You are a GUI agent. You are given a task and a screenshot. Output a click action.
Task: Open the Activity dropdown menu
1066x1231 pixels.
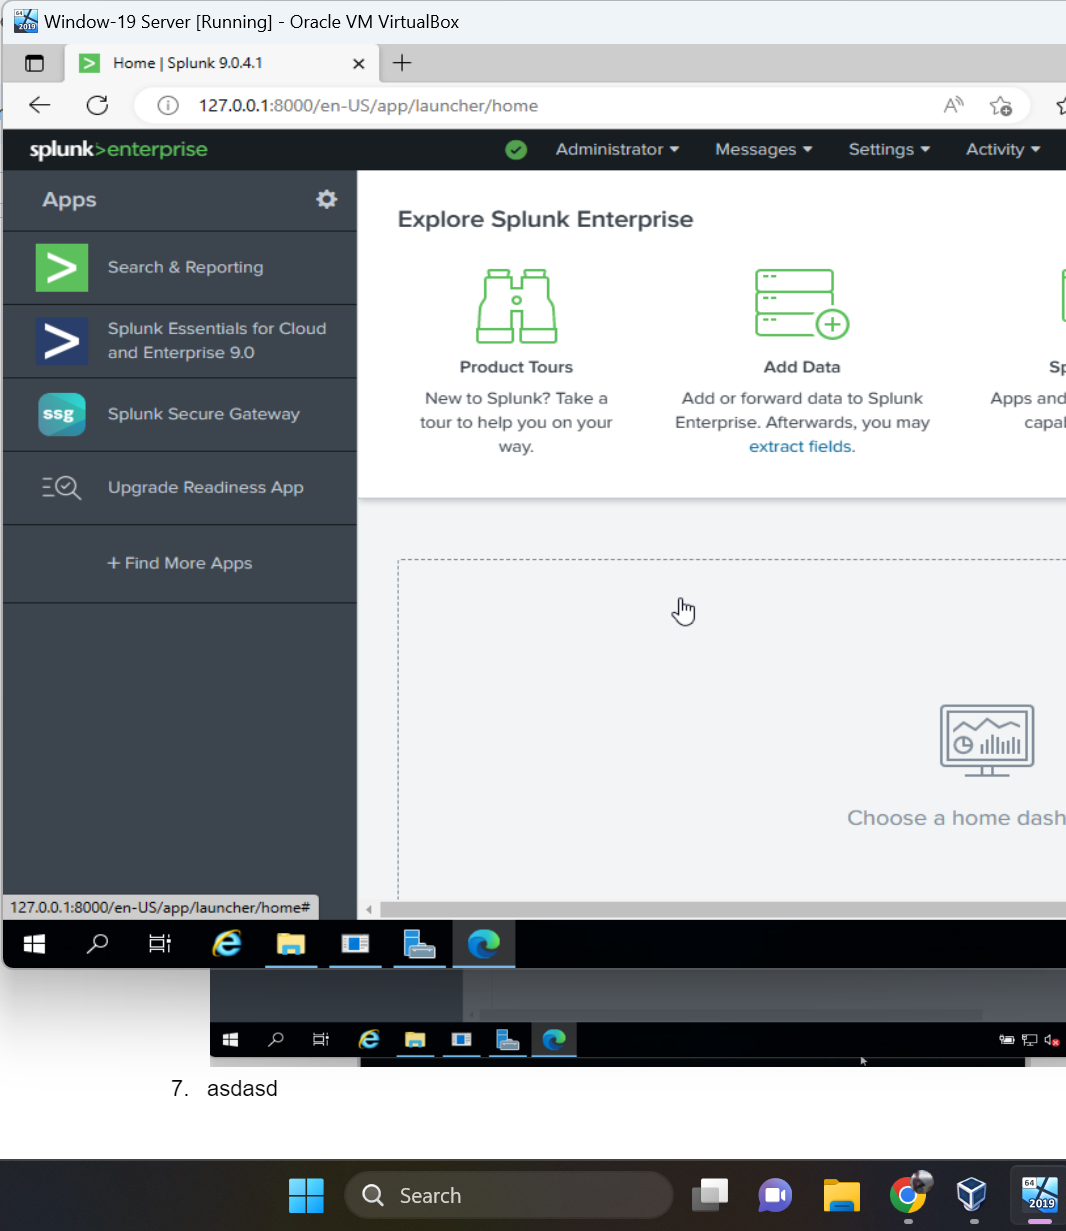pyautogui.click(x=1003, y=150)
